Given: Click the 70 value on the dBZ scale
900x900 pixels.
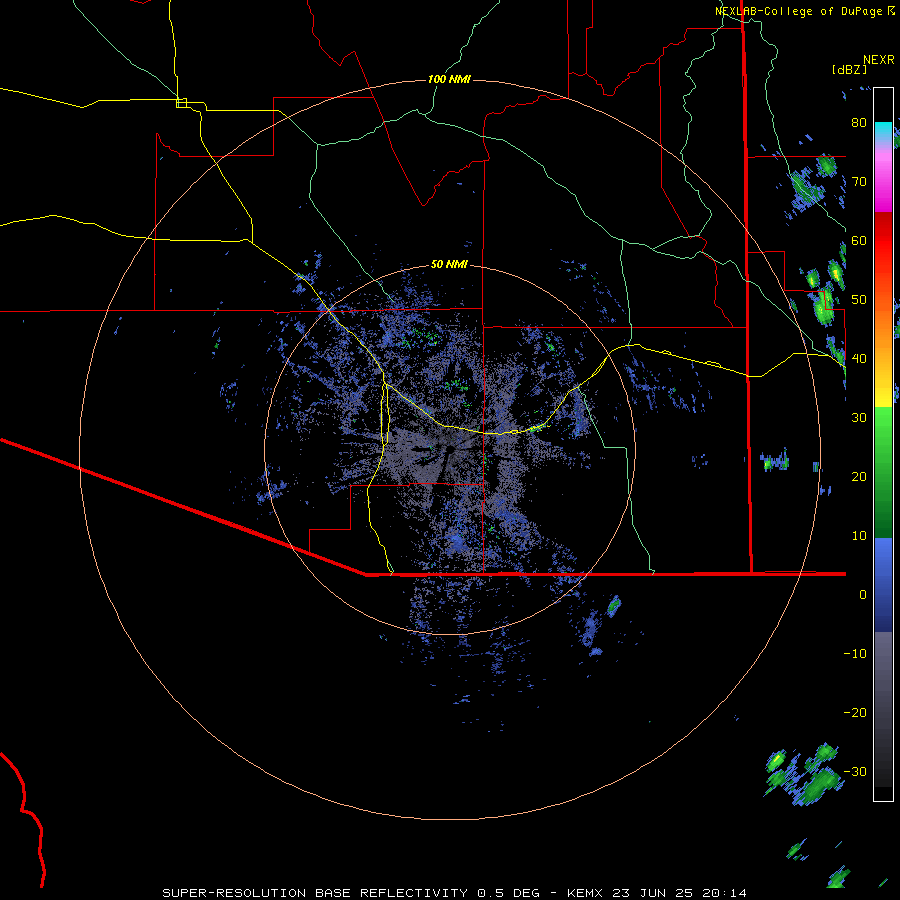Looking at the screenshot, I should [x=859, y=182].
